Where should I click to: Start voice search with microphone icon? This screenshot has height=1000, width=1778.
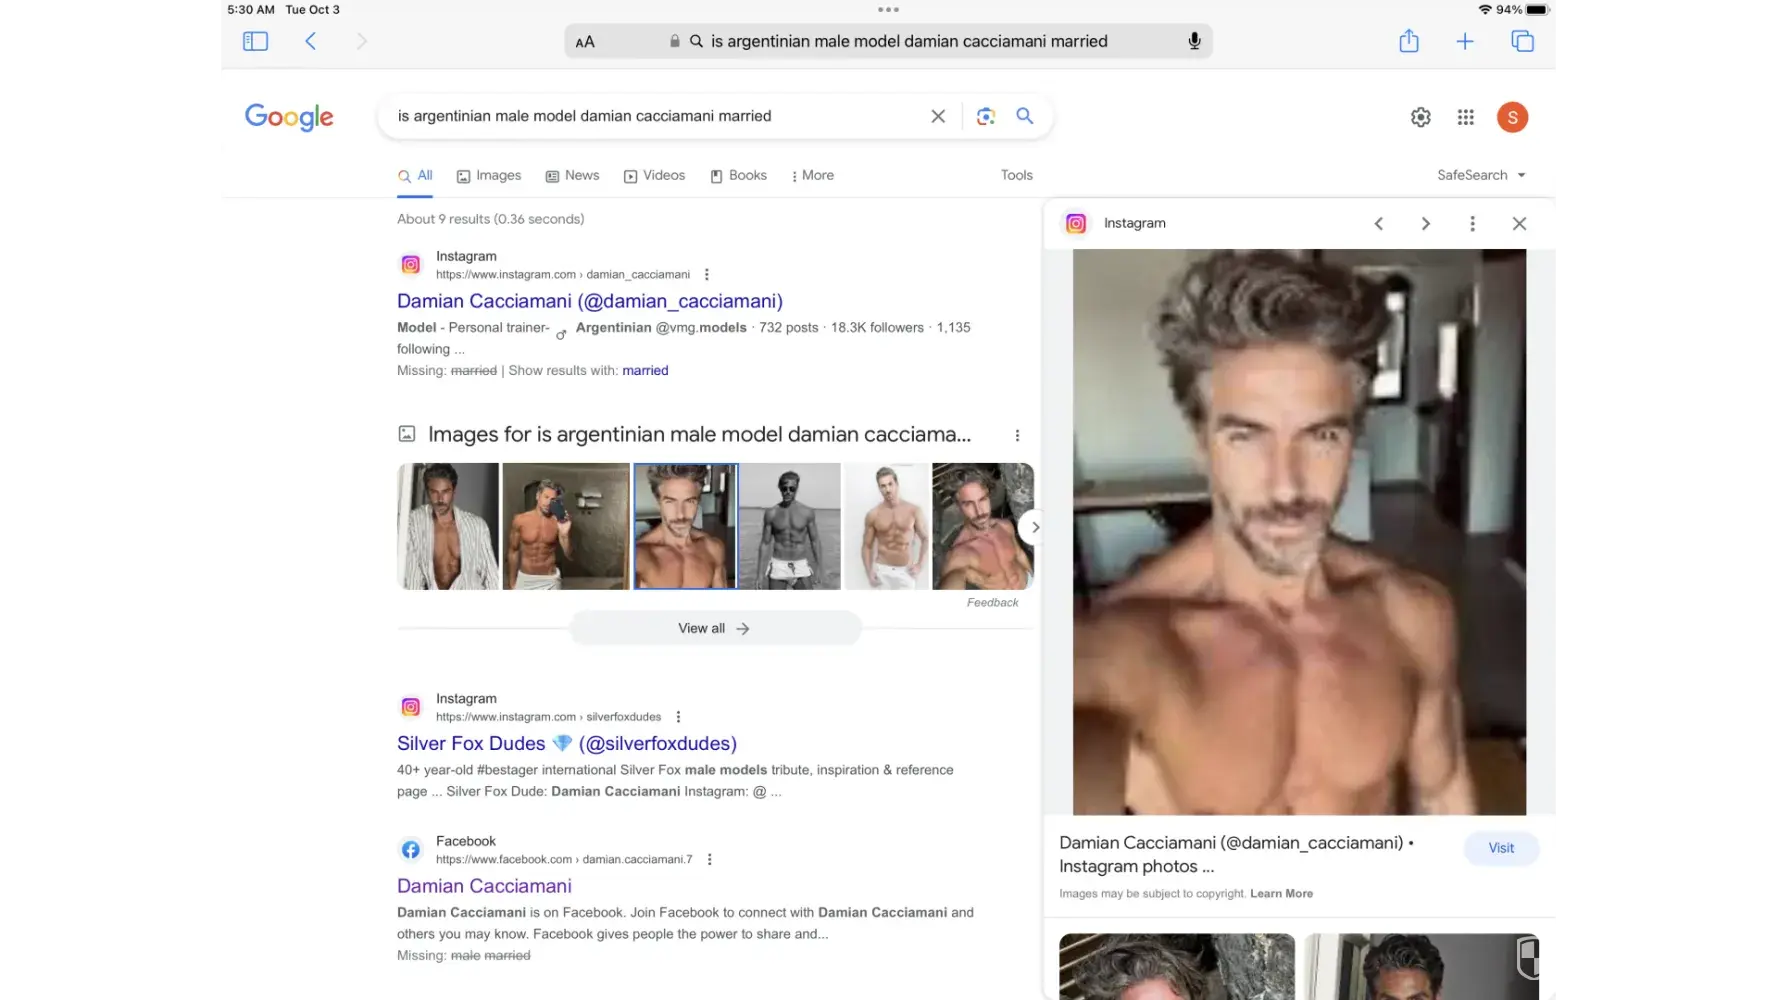pyautogui.click(x=1194, y=41)
